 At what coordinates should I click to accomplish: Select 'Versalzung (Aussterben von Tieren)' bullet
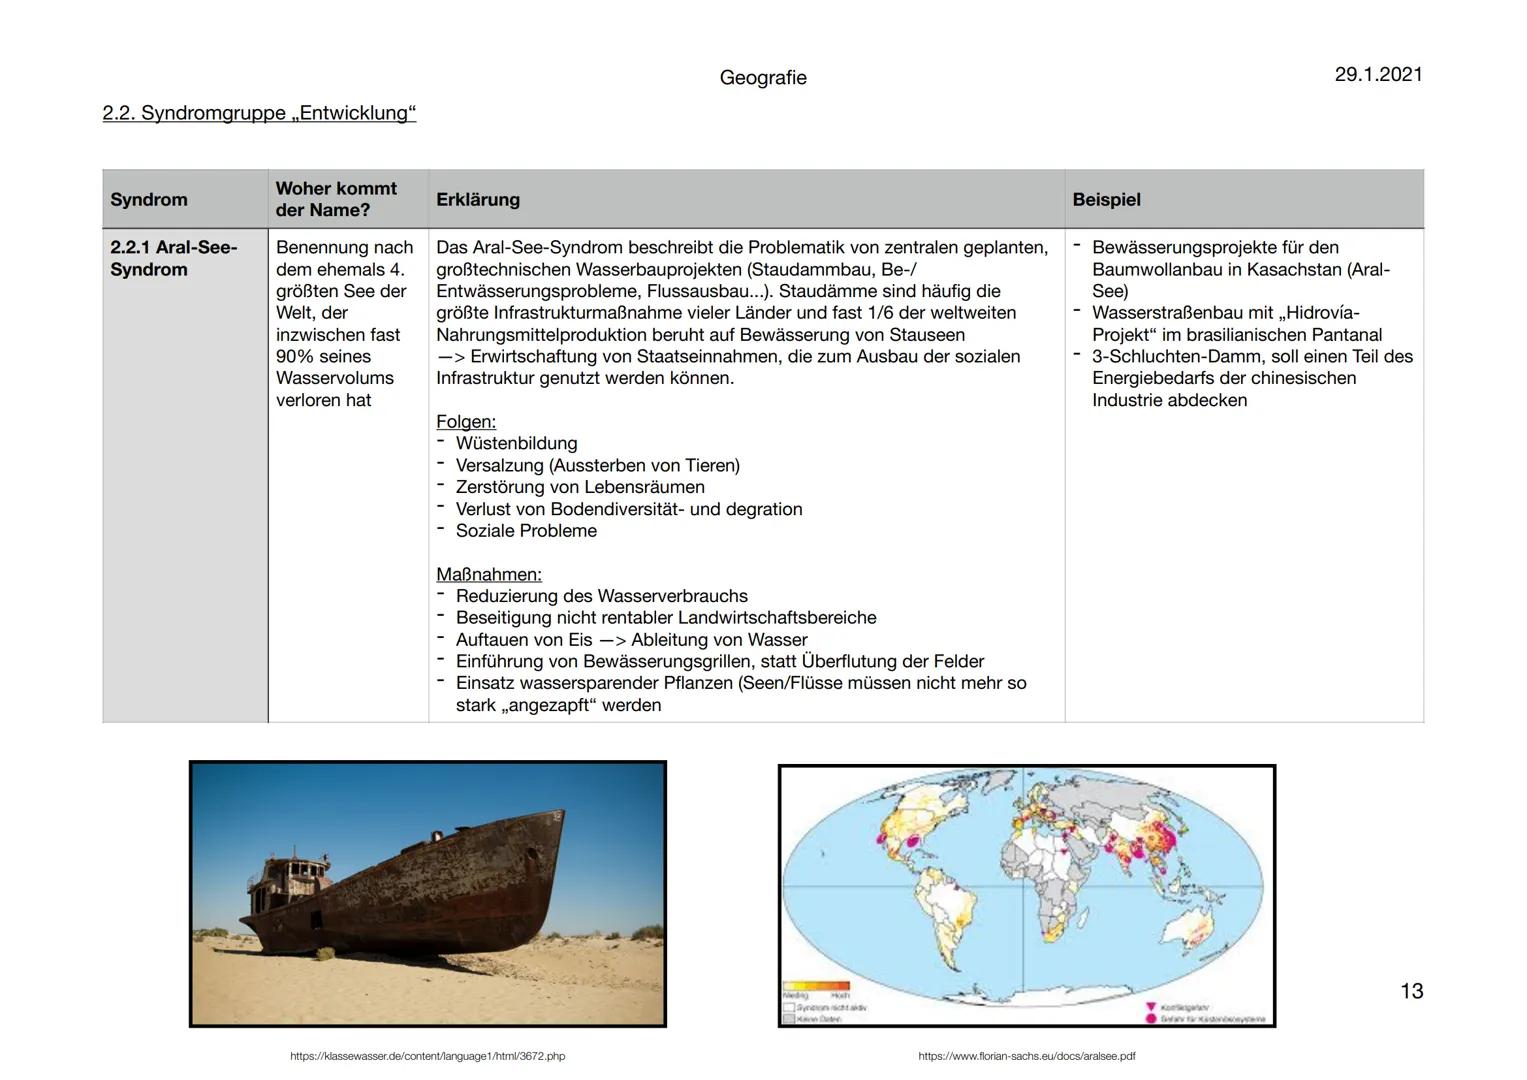598,465
